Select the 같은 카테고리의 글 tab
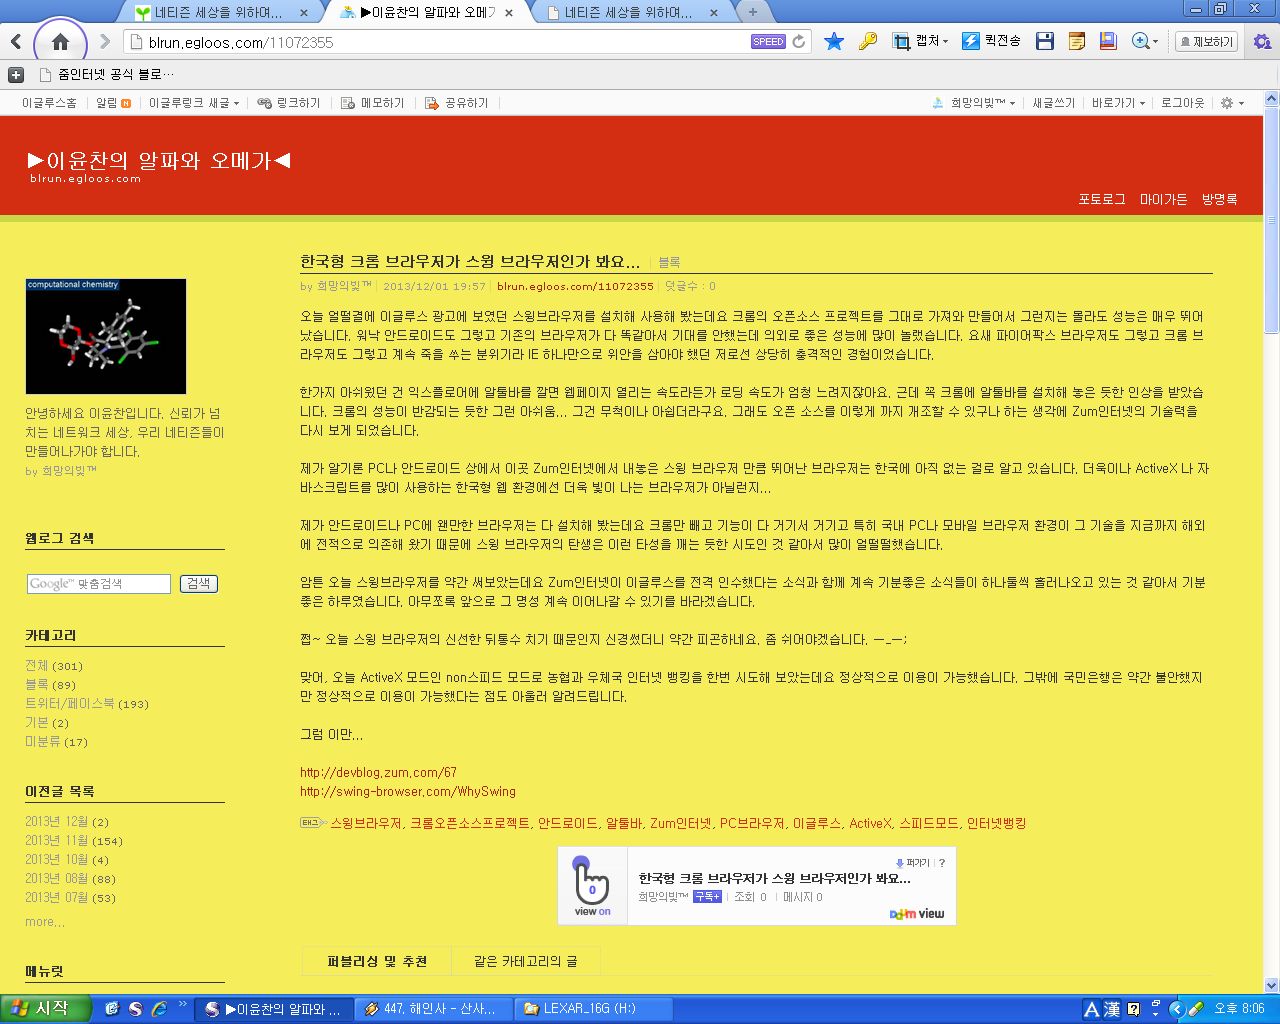 (526, 961)
